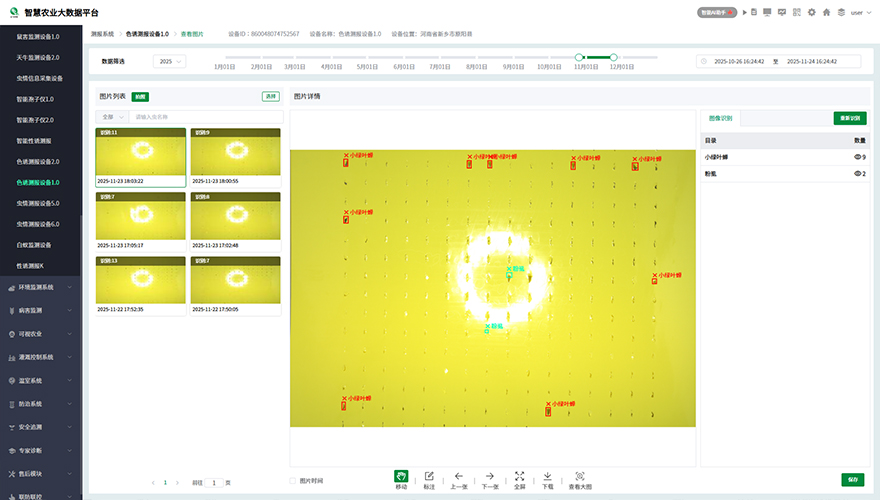The height and width of the screenshot is (500, 880).
Task: Toggle visibility eye for 粉虱
Action: [x=857, y=173]
